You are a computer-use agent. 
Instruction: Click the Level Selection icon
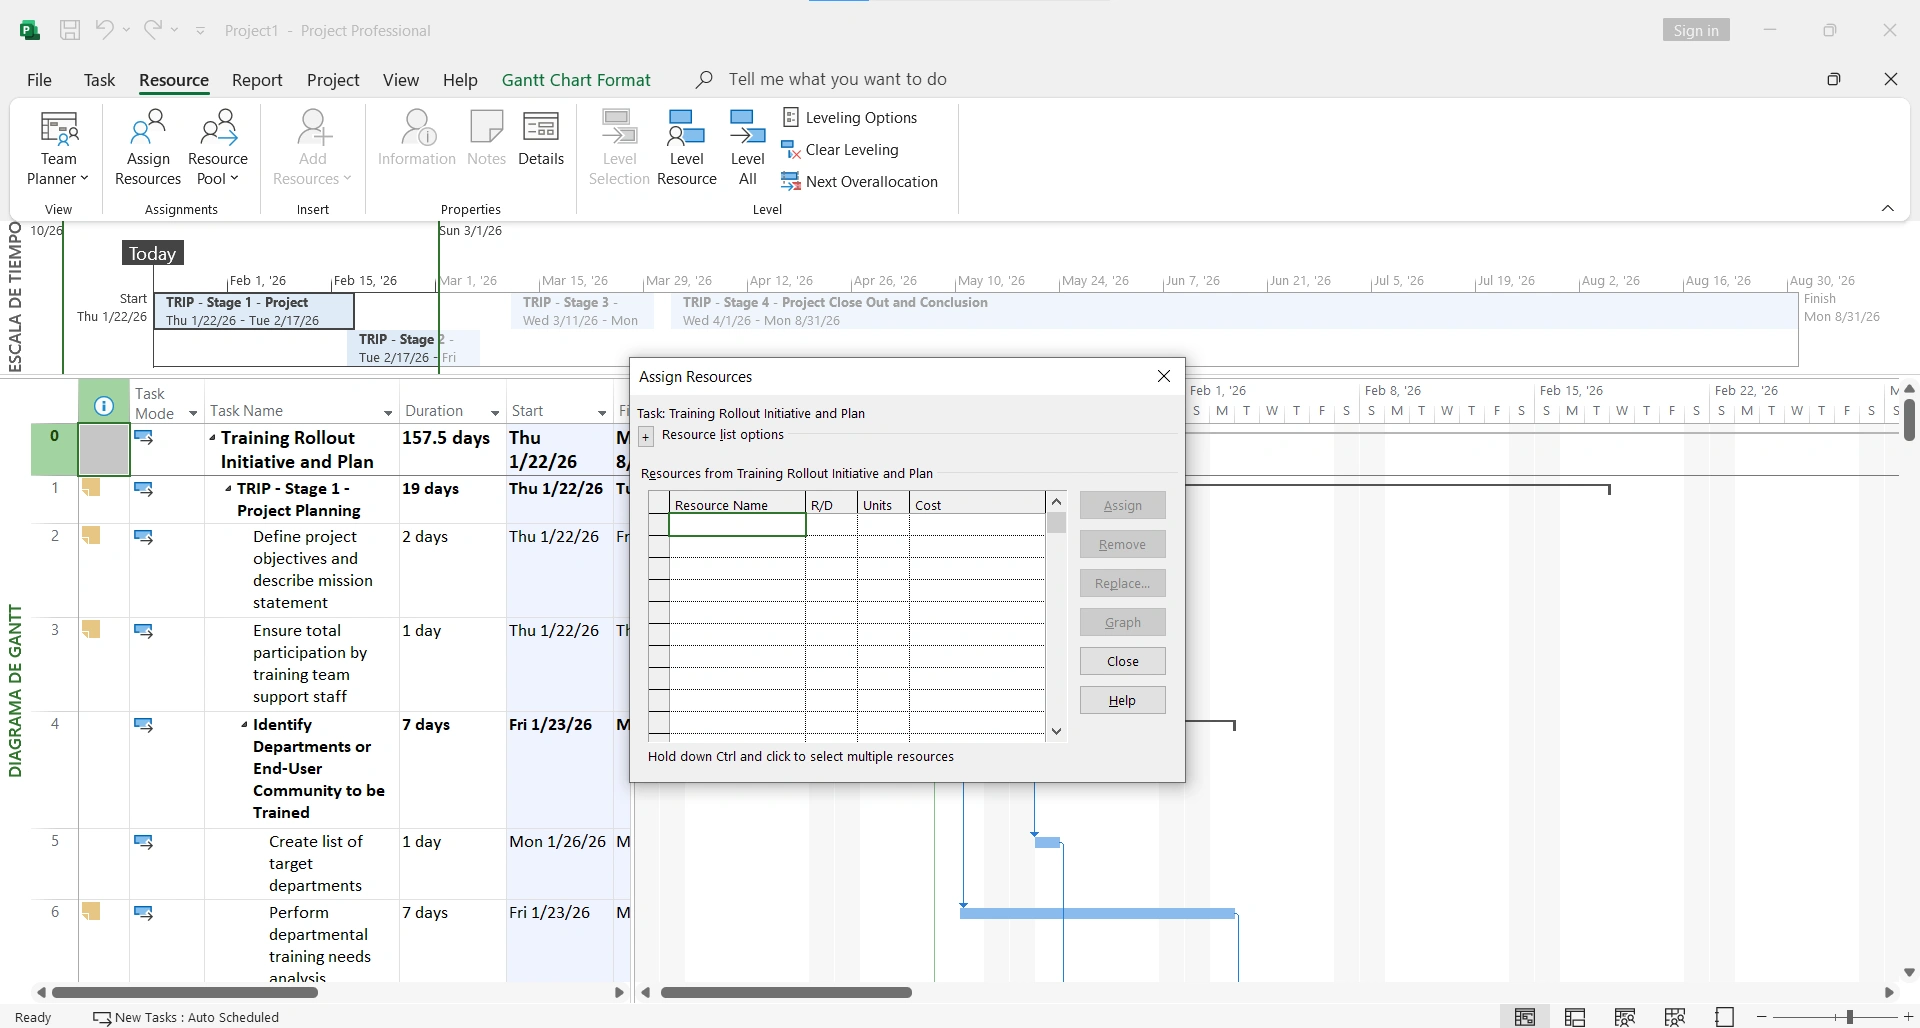[619, 146]
